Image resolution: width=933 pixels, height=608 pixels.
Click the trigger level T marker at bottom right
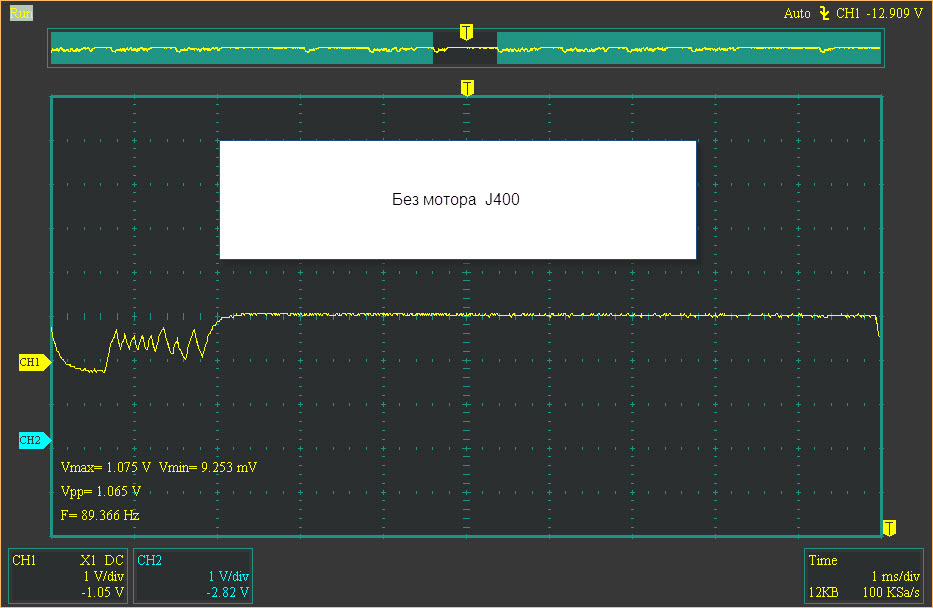coord(889,528)
